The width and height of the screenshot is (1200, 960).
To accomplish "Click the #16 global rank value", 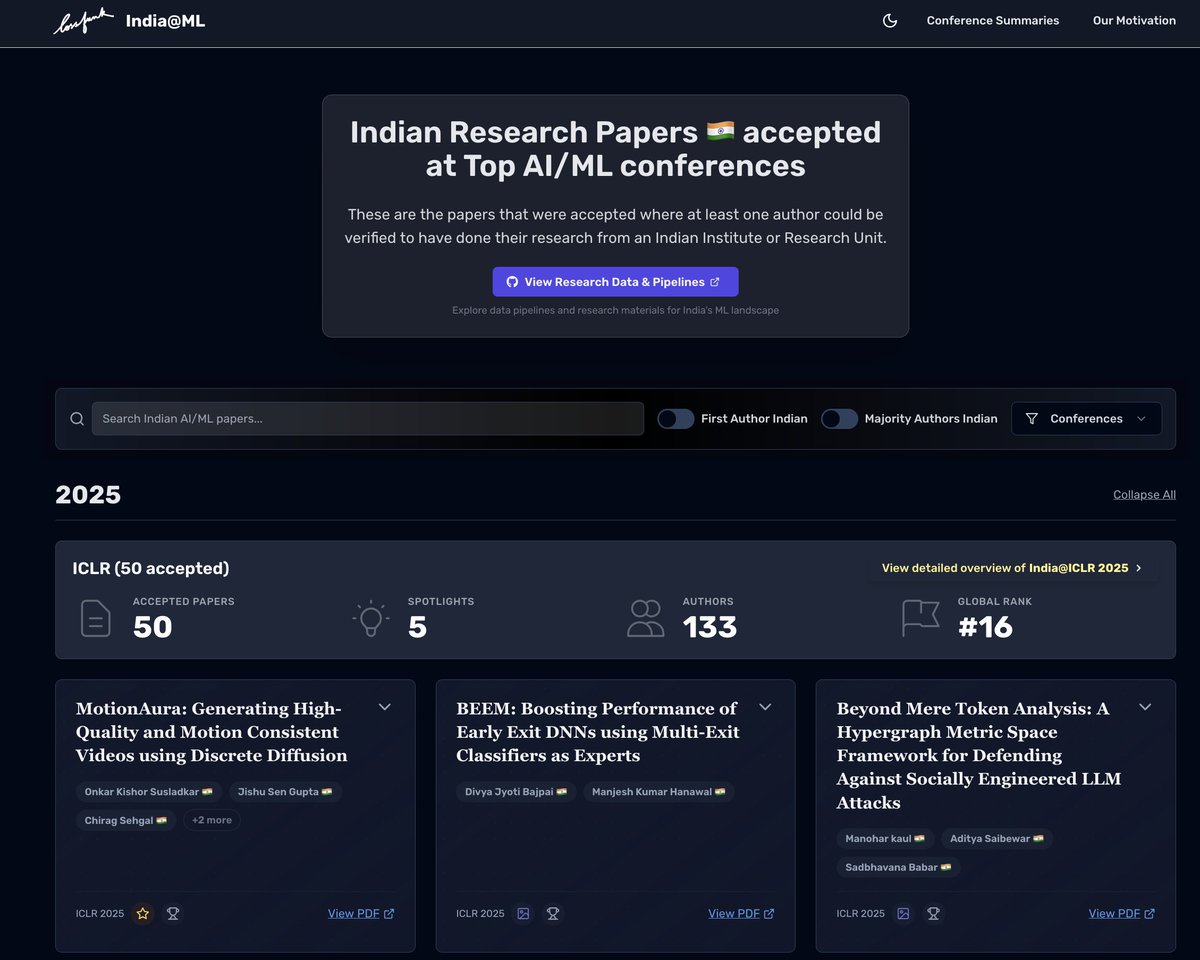I will click(985, 627).
